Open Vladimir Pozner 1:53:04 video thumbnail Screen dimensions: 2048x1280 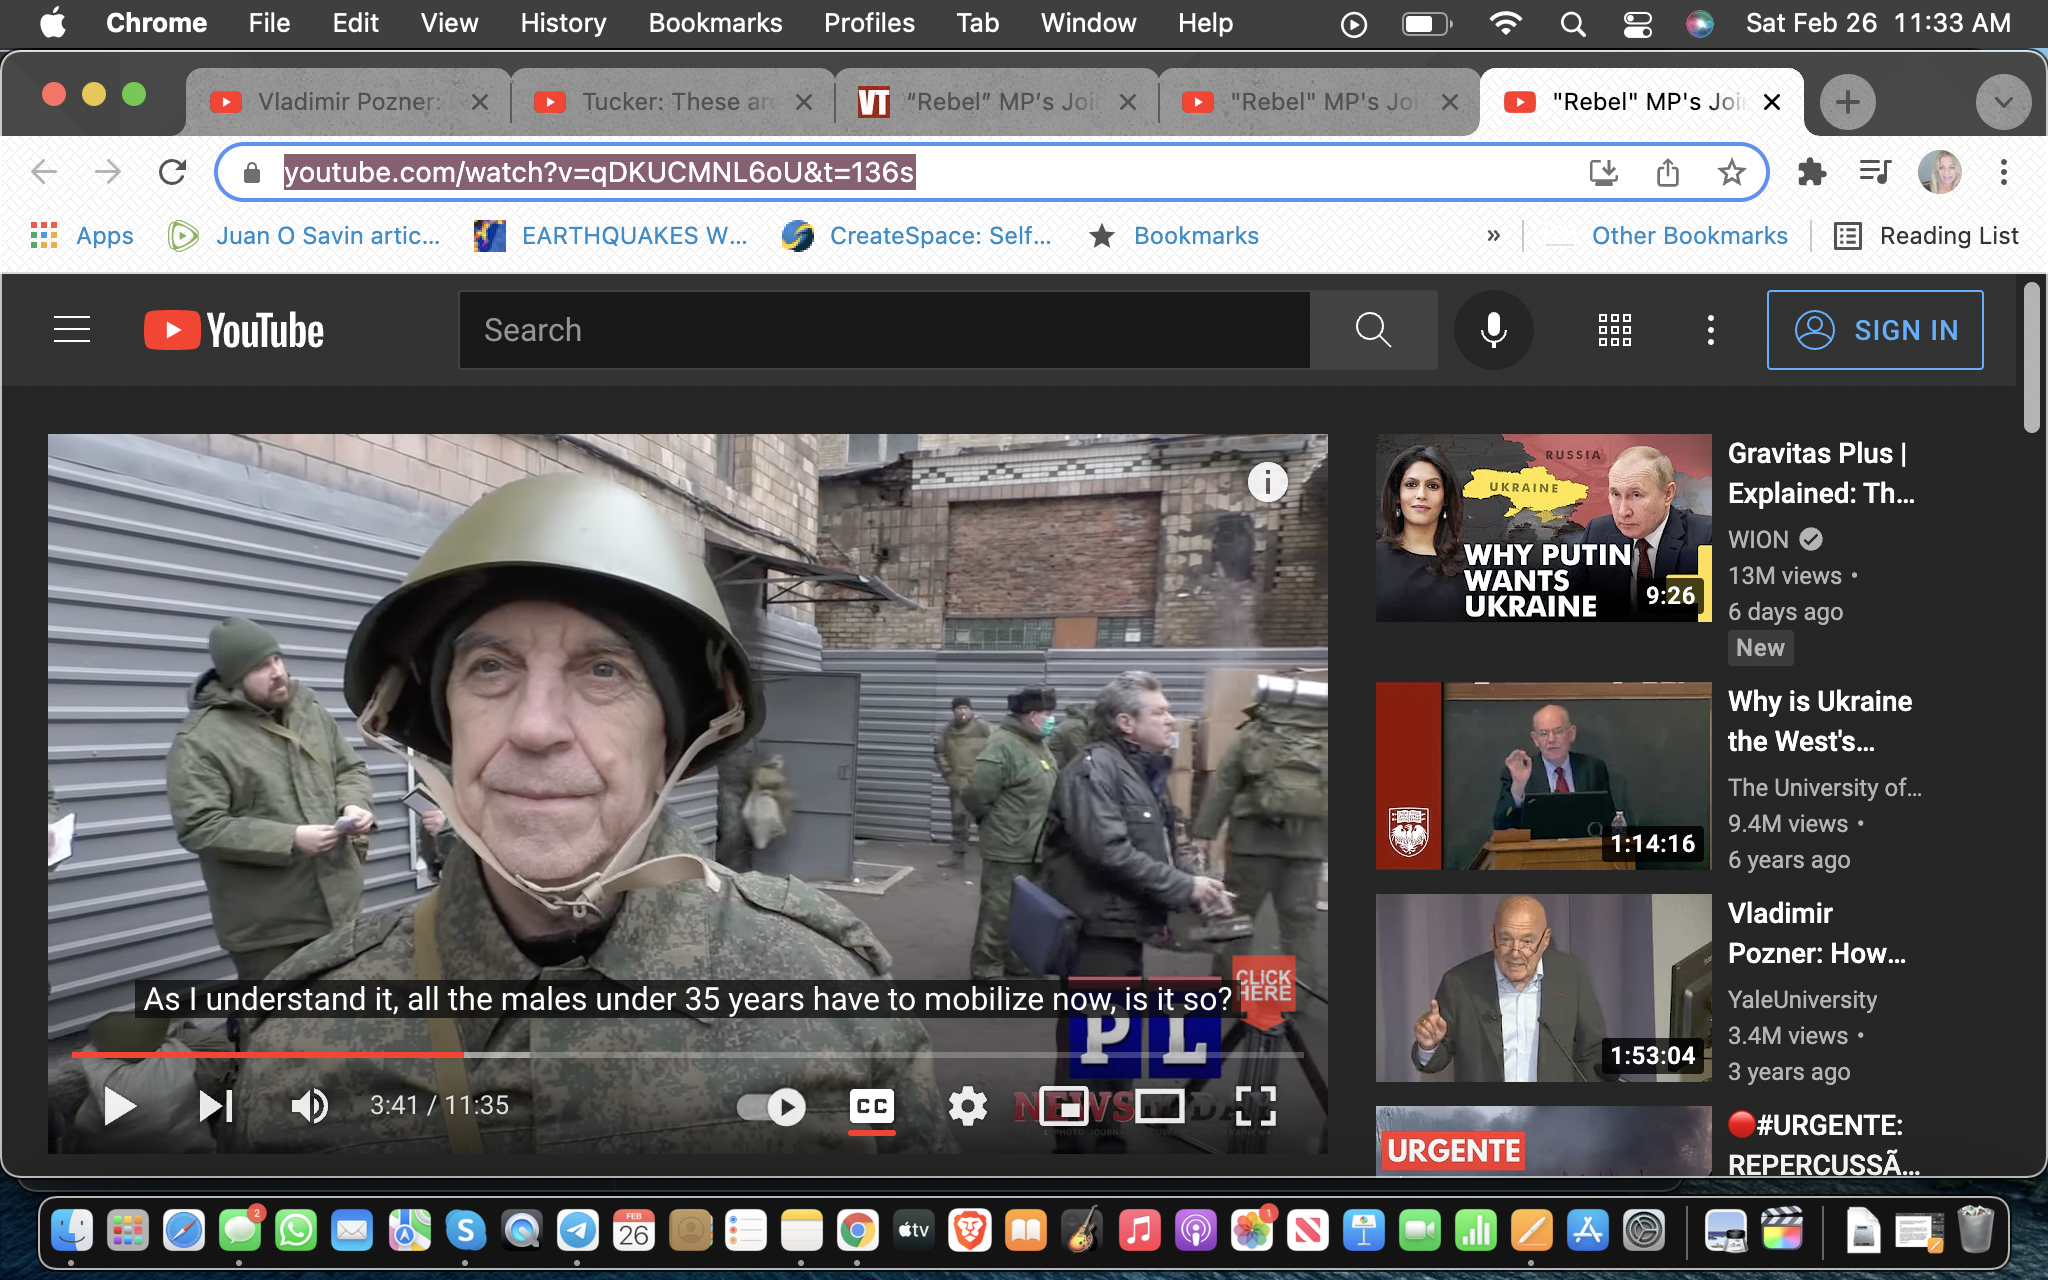(x=1544, y=988)
